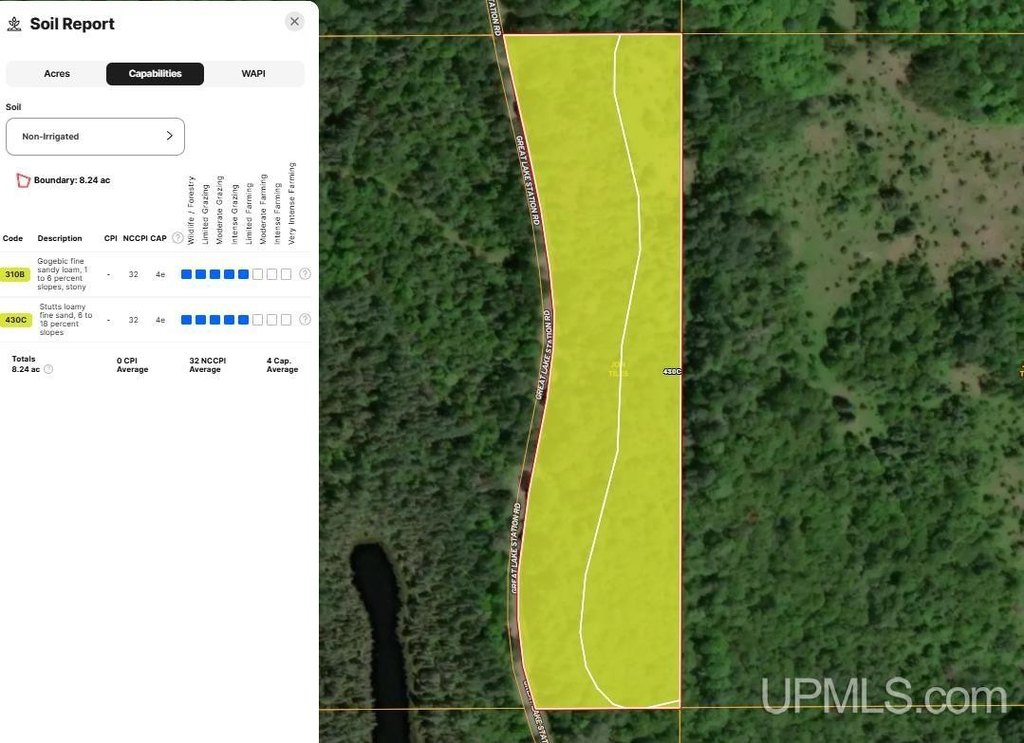Switch to the WAPI tab
1024x743 pixels.
253,74
